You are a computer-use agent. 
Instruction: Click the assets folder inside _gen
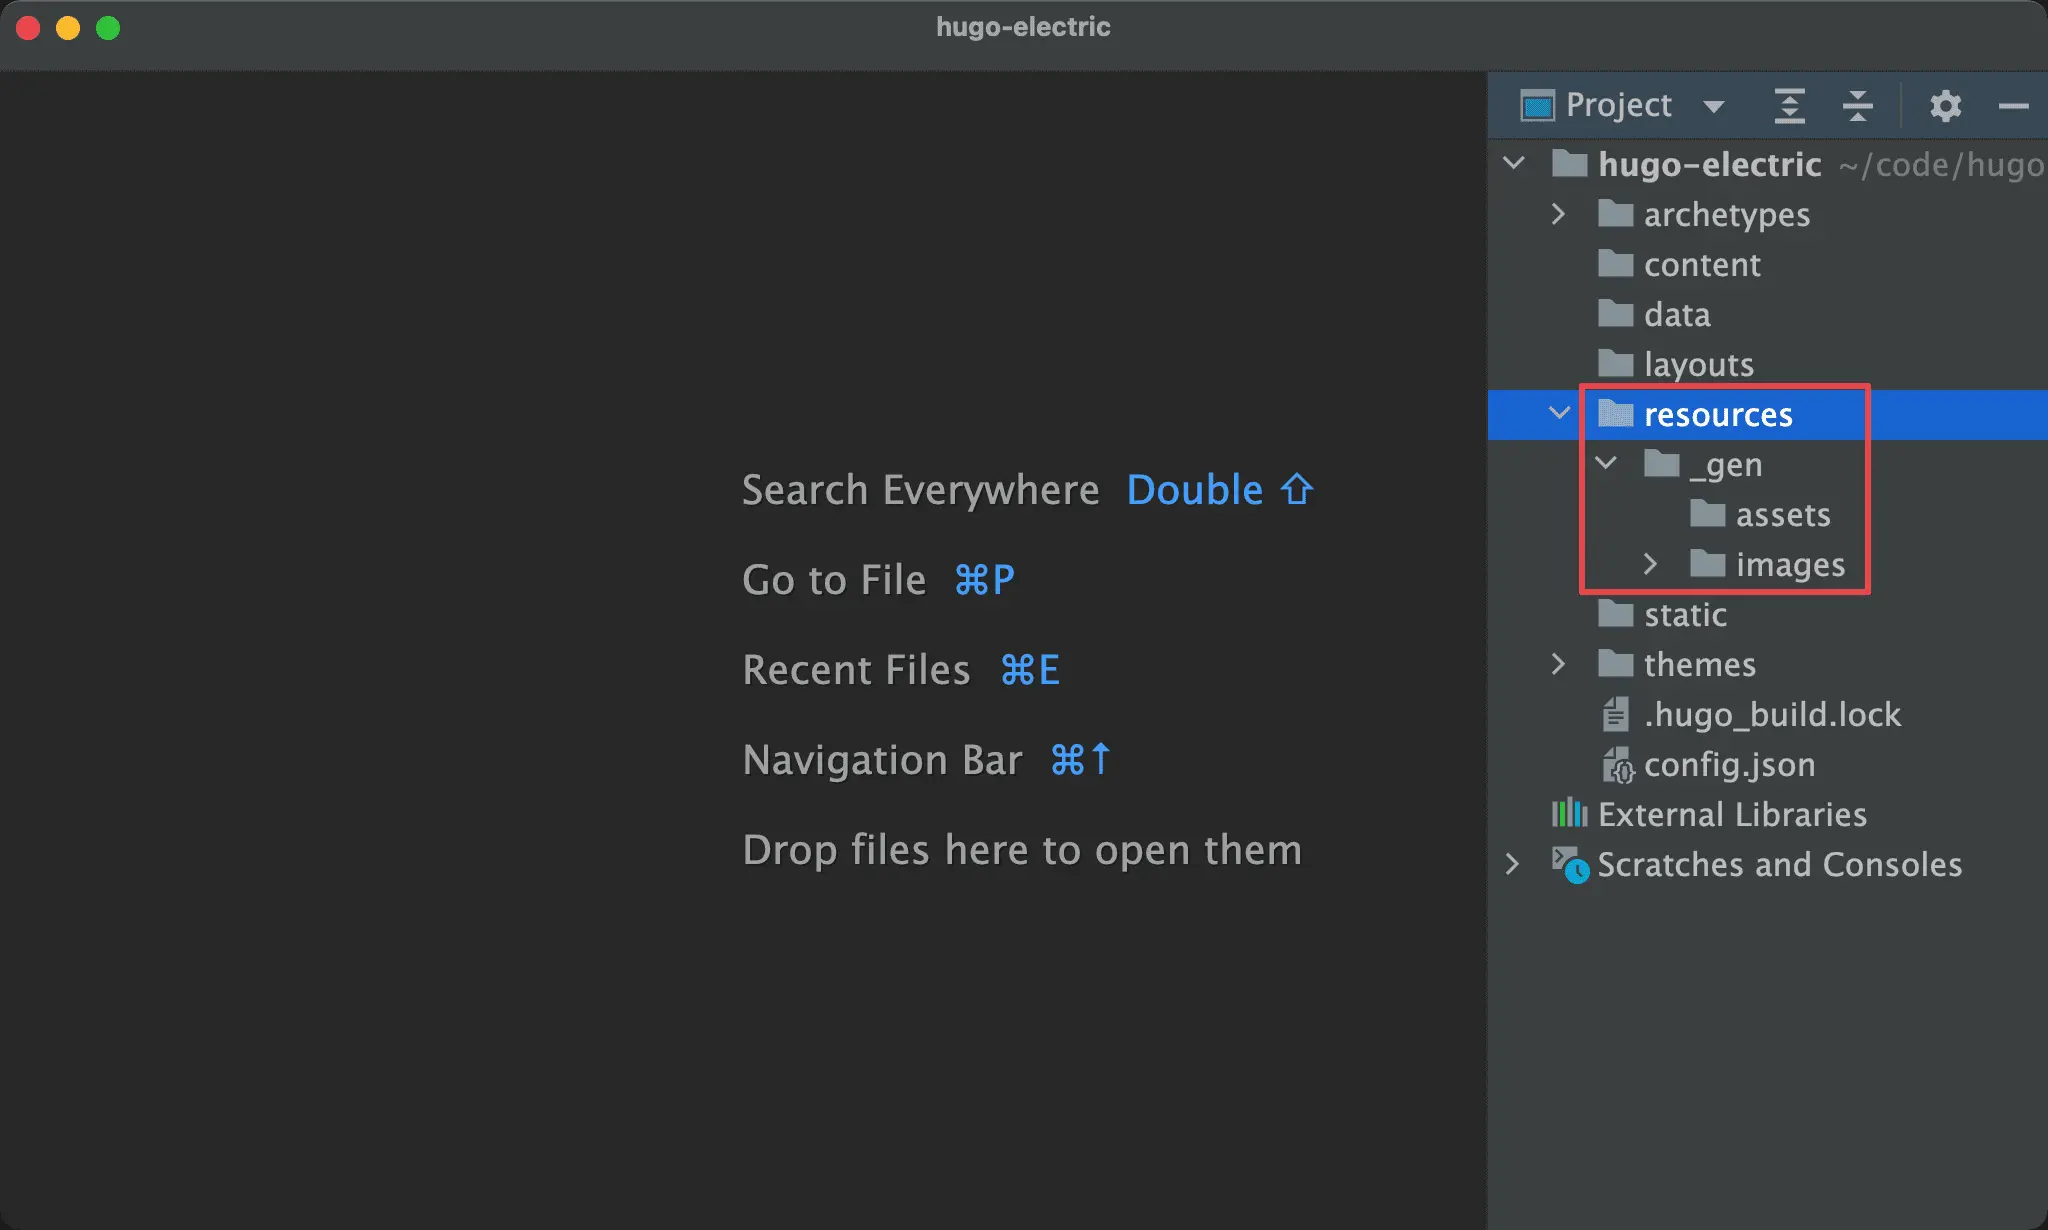[1780, 513]
